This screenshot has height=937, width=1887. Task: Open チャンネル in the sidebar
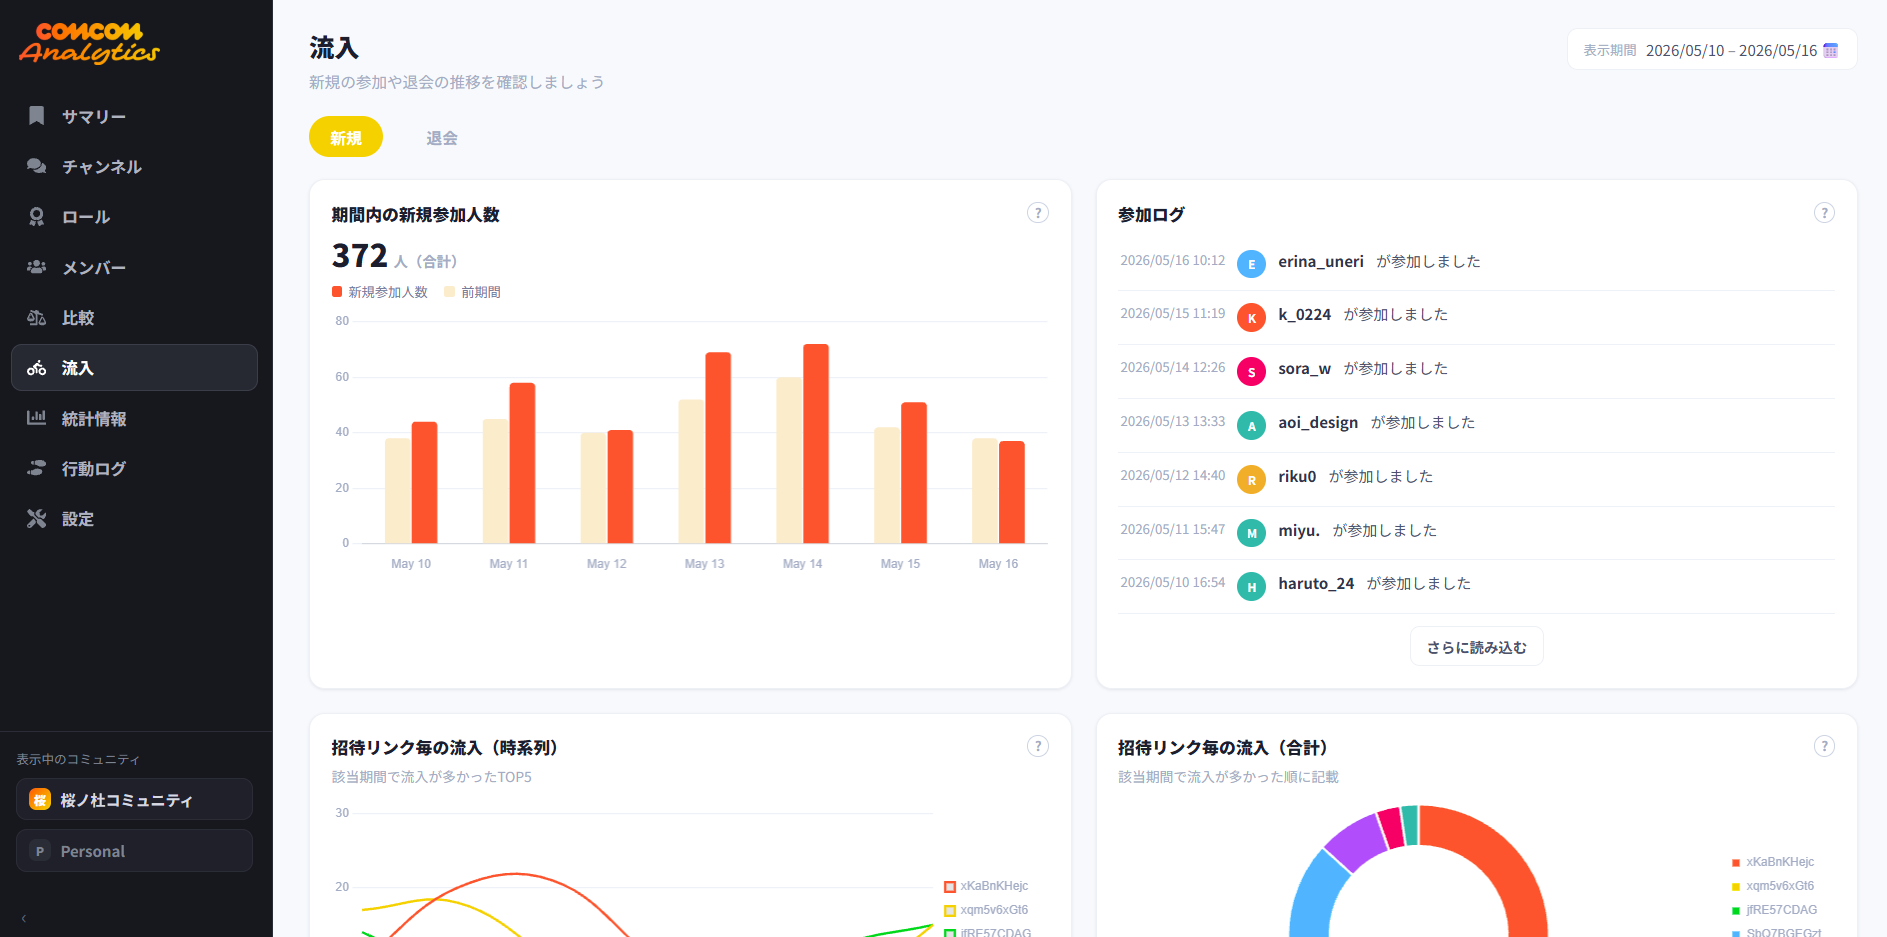click(134, 166)
